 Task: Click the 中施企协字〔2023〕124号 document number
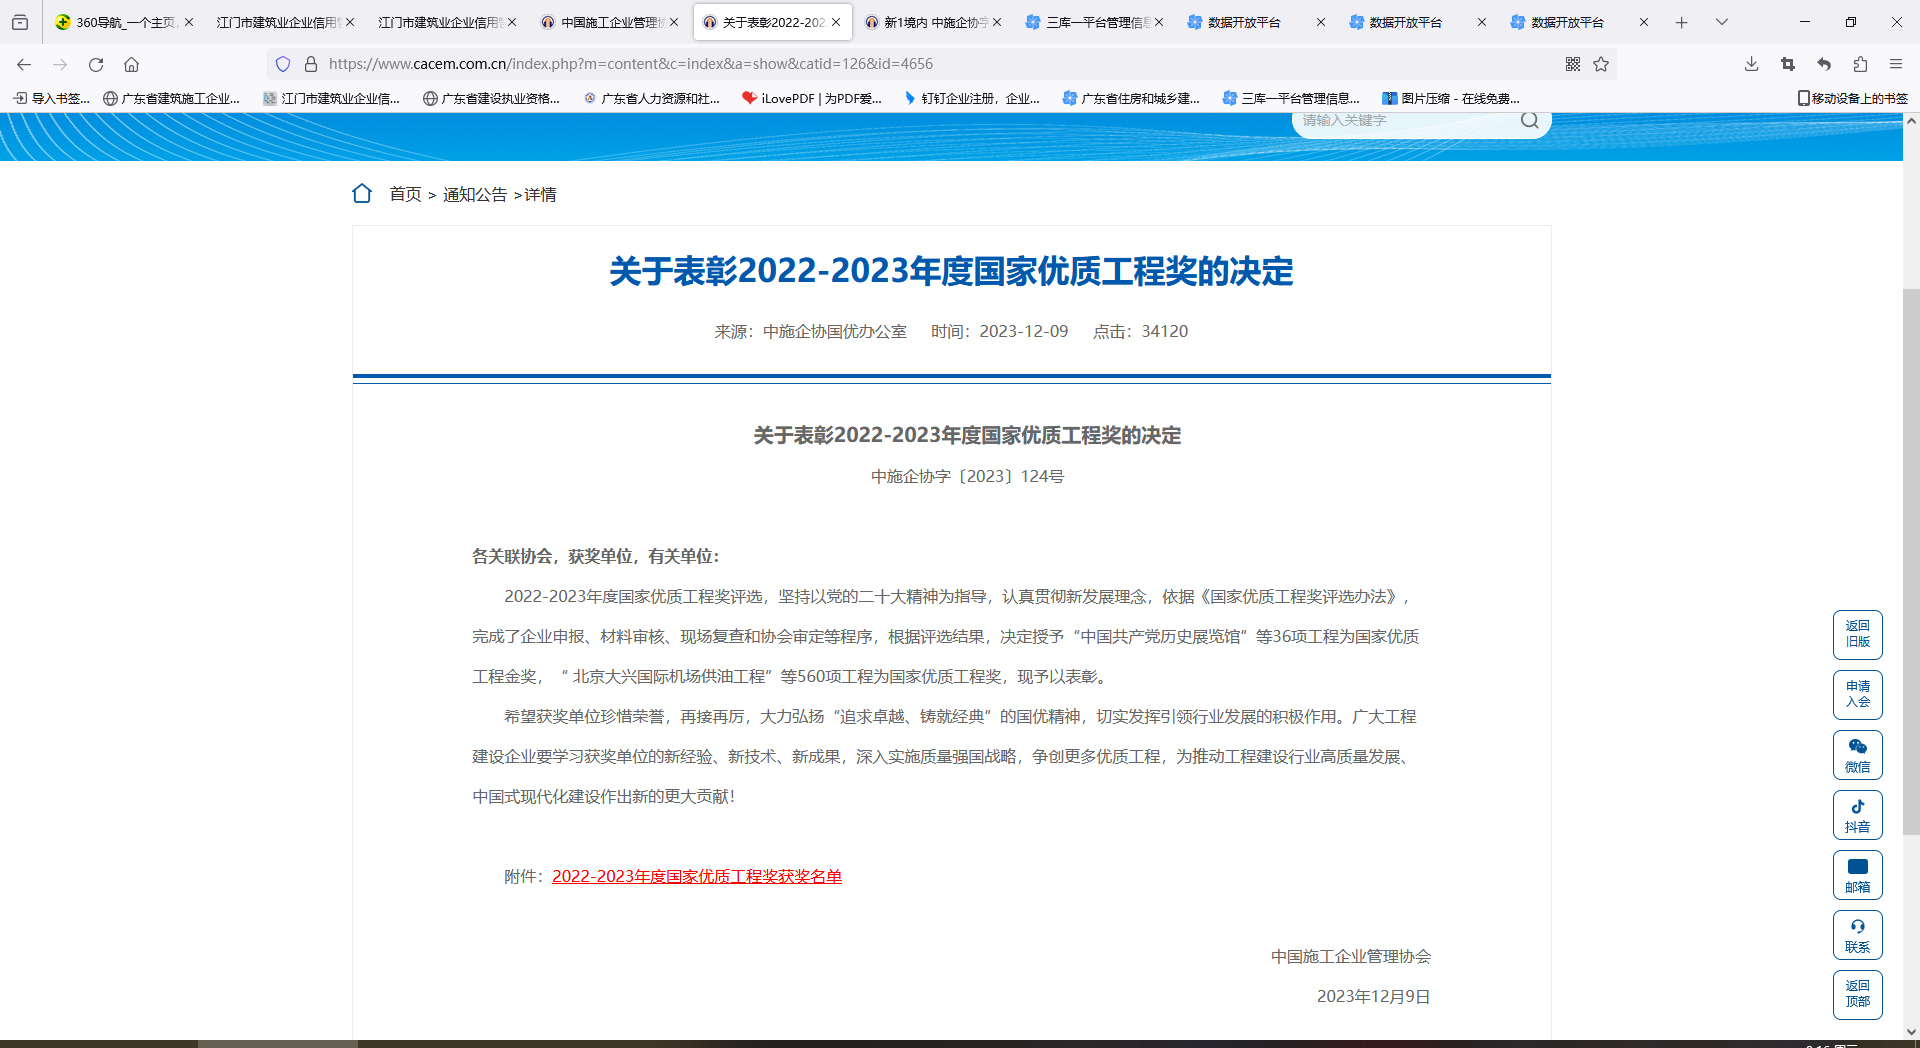[x=967, y=476]
